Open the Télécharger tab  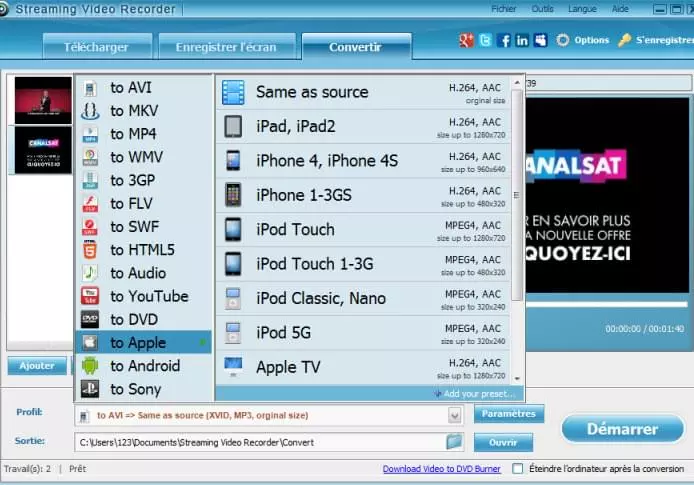(97, 46)
